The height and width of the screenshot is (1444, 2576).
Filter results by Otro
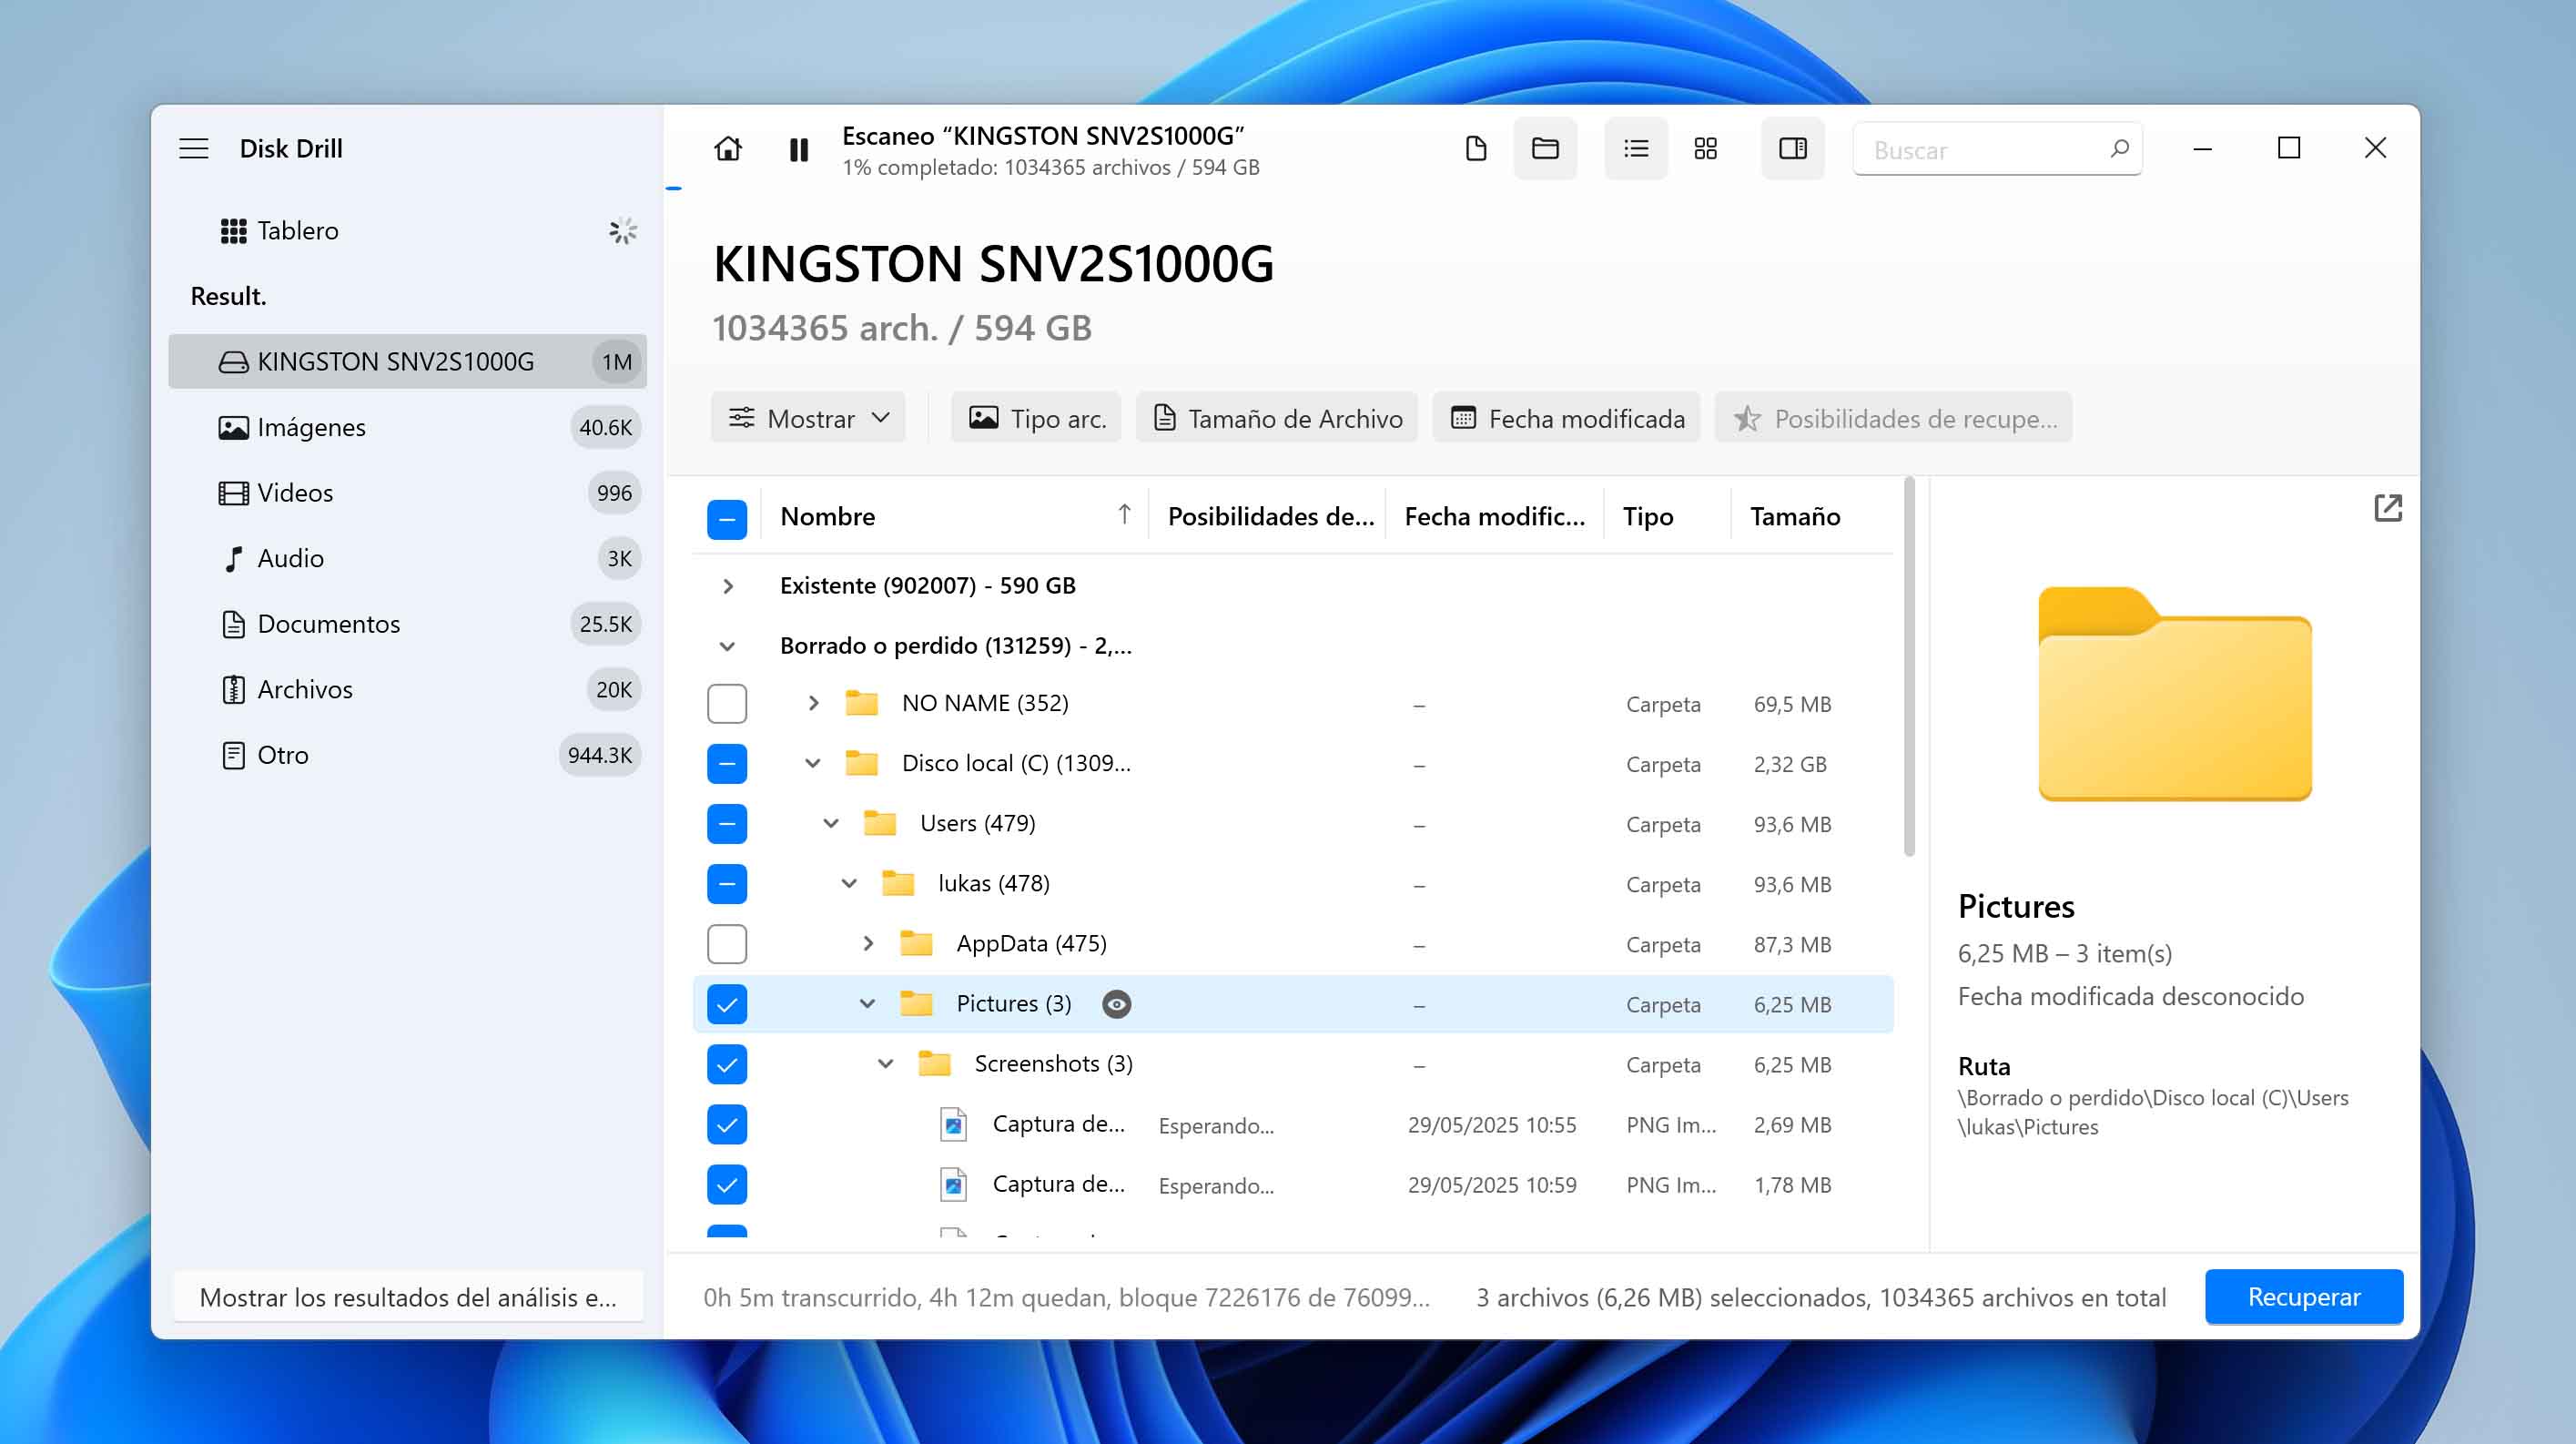[408, 755]
